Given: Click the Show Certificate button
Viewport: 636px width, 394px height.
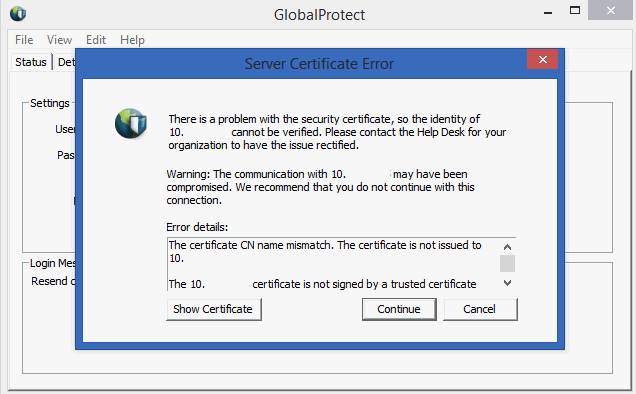Looking at the screenshot, I should click(x=214, y=309).
